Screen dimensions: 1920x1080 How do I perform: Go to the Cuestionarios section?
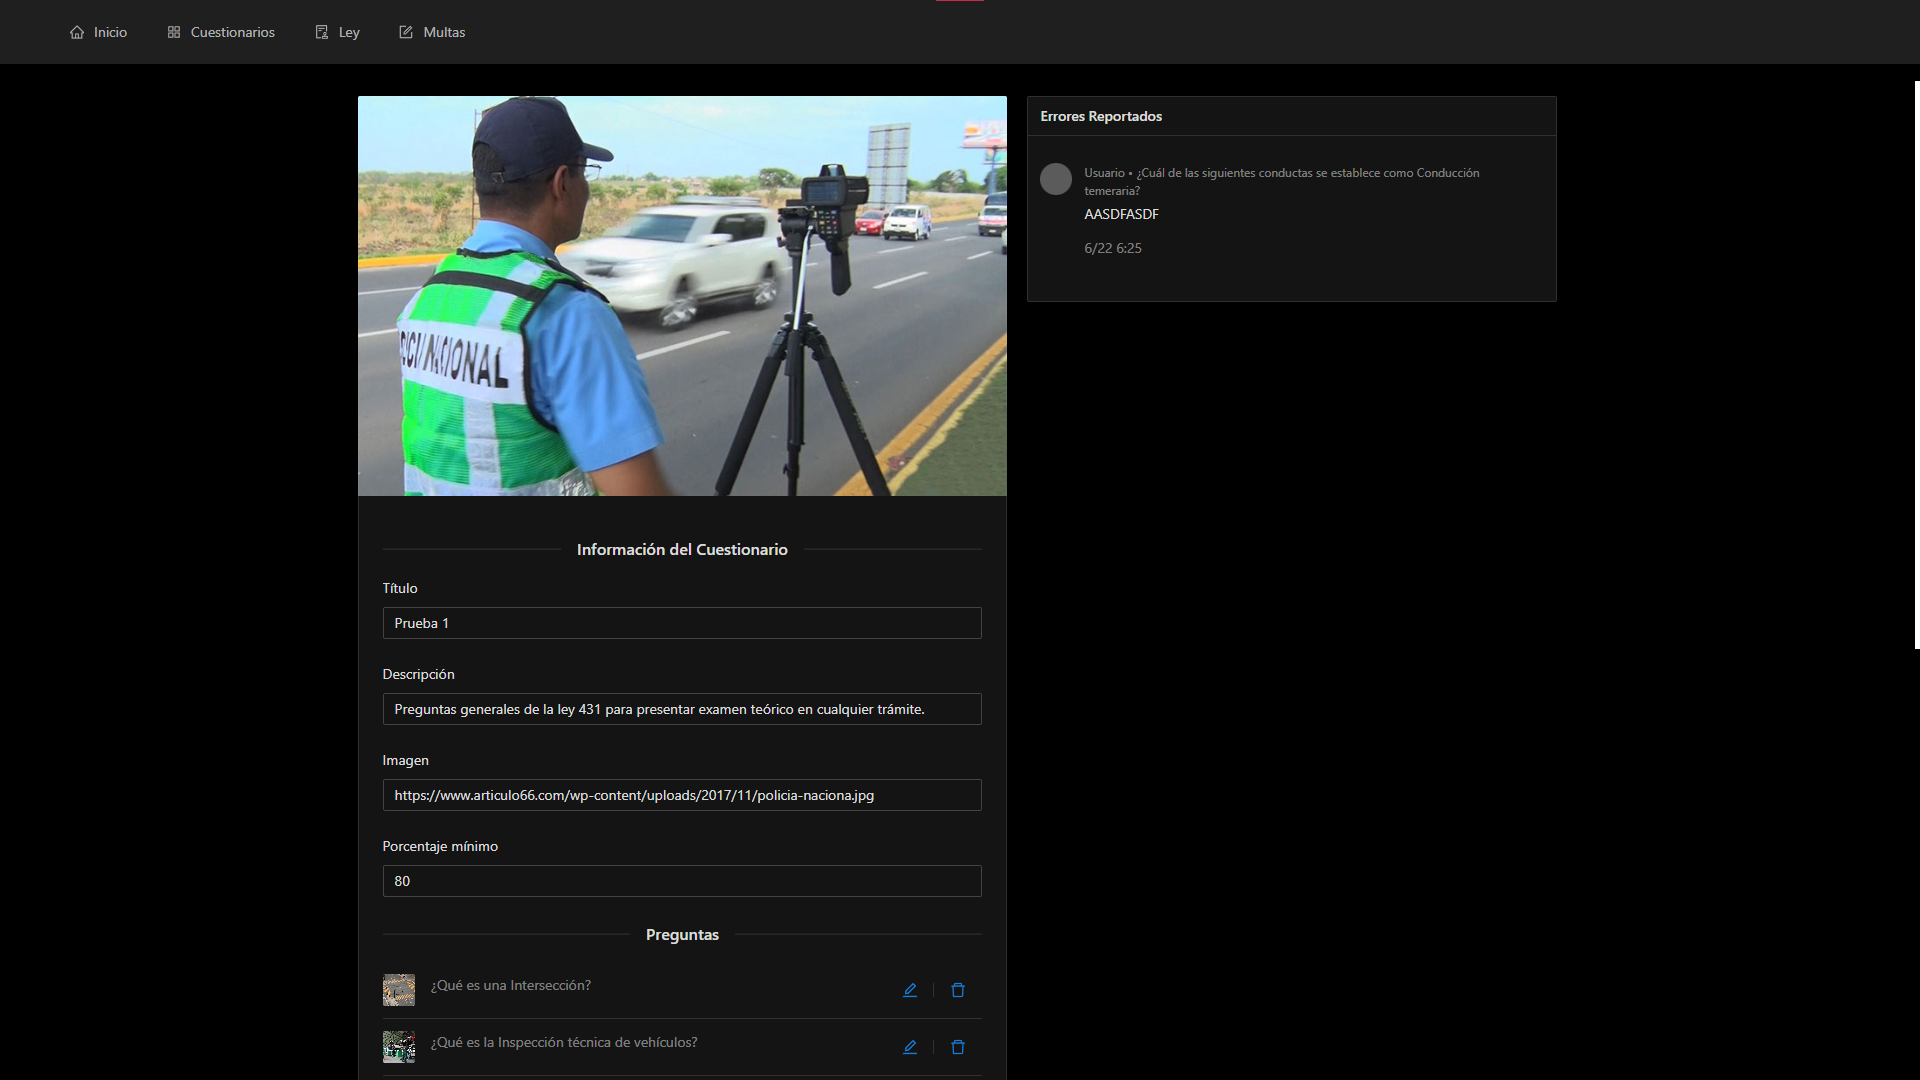(232, 32)
